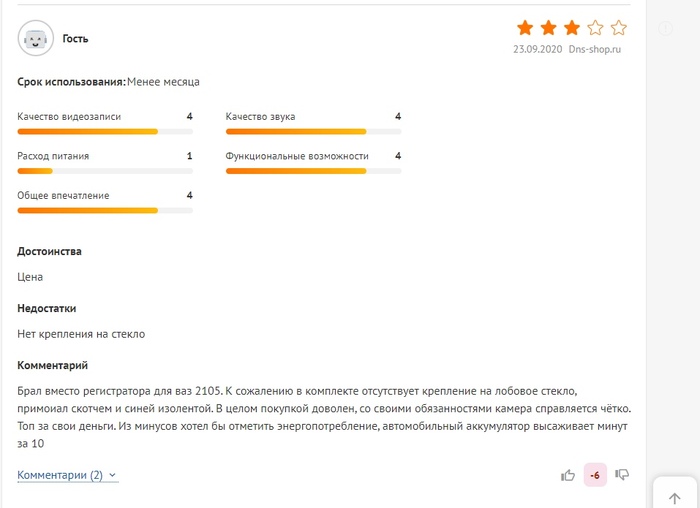
Task: Click the Гость user avatar
Action: (35, 39)
